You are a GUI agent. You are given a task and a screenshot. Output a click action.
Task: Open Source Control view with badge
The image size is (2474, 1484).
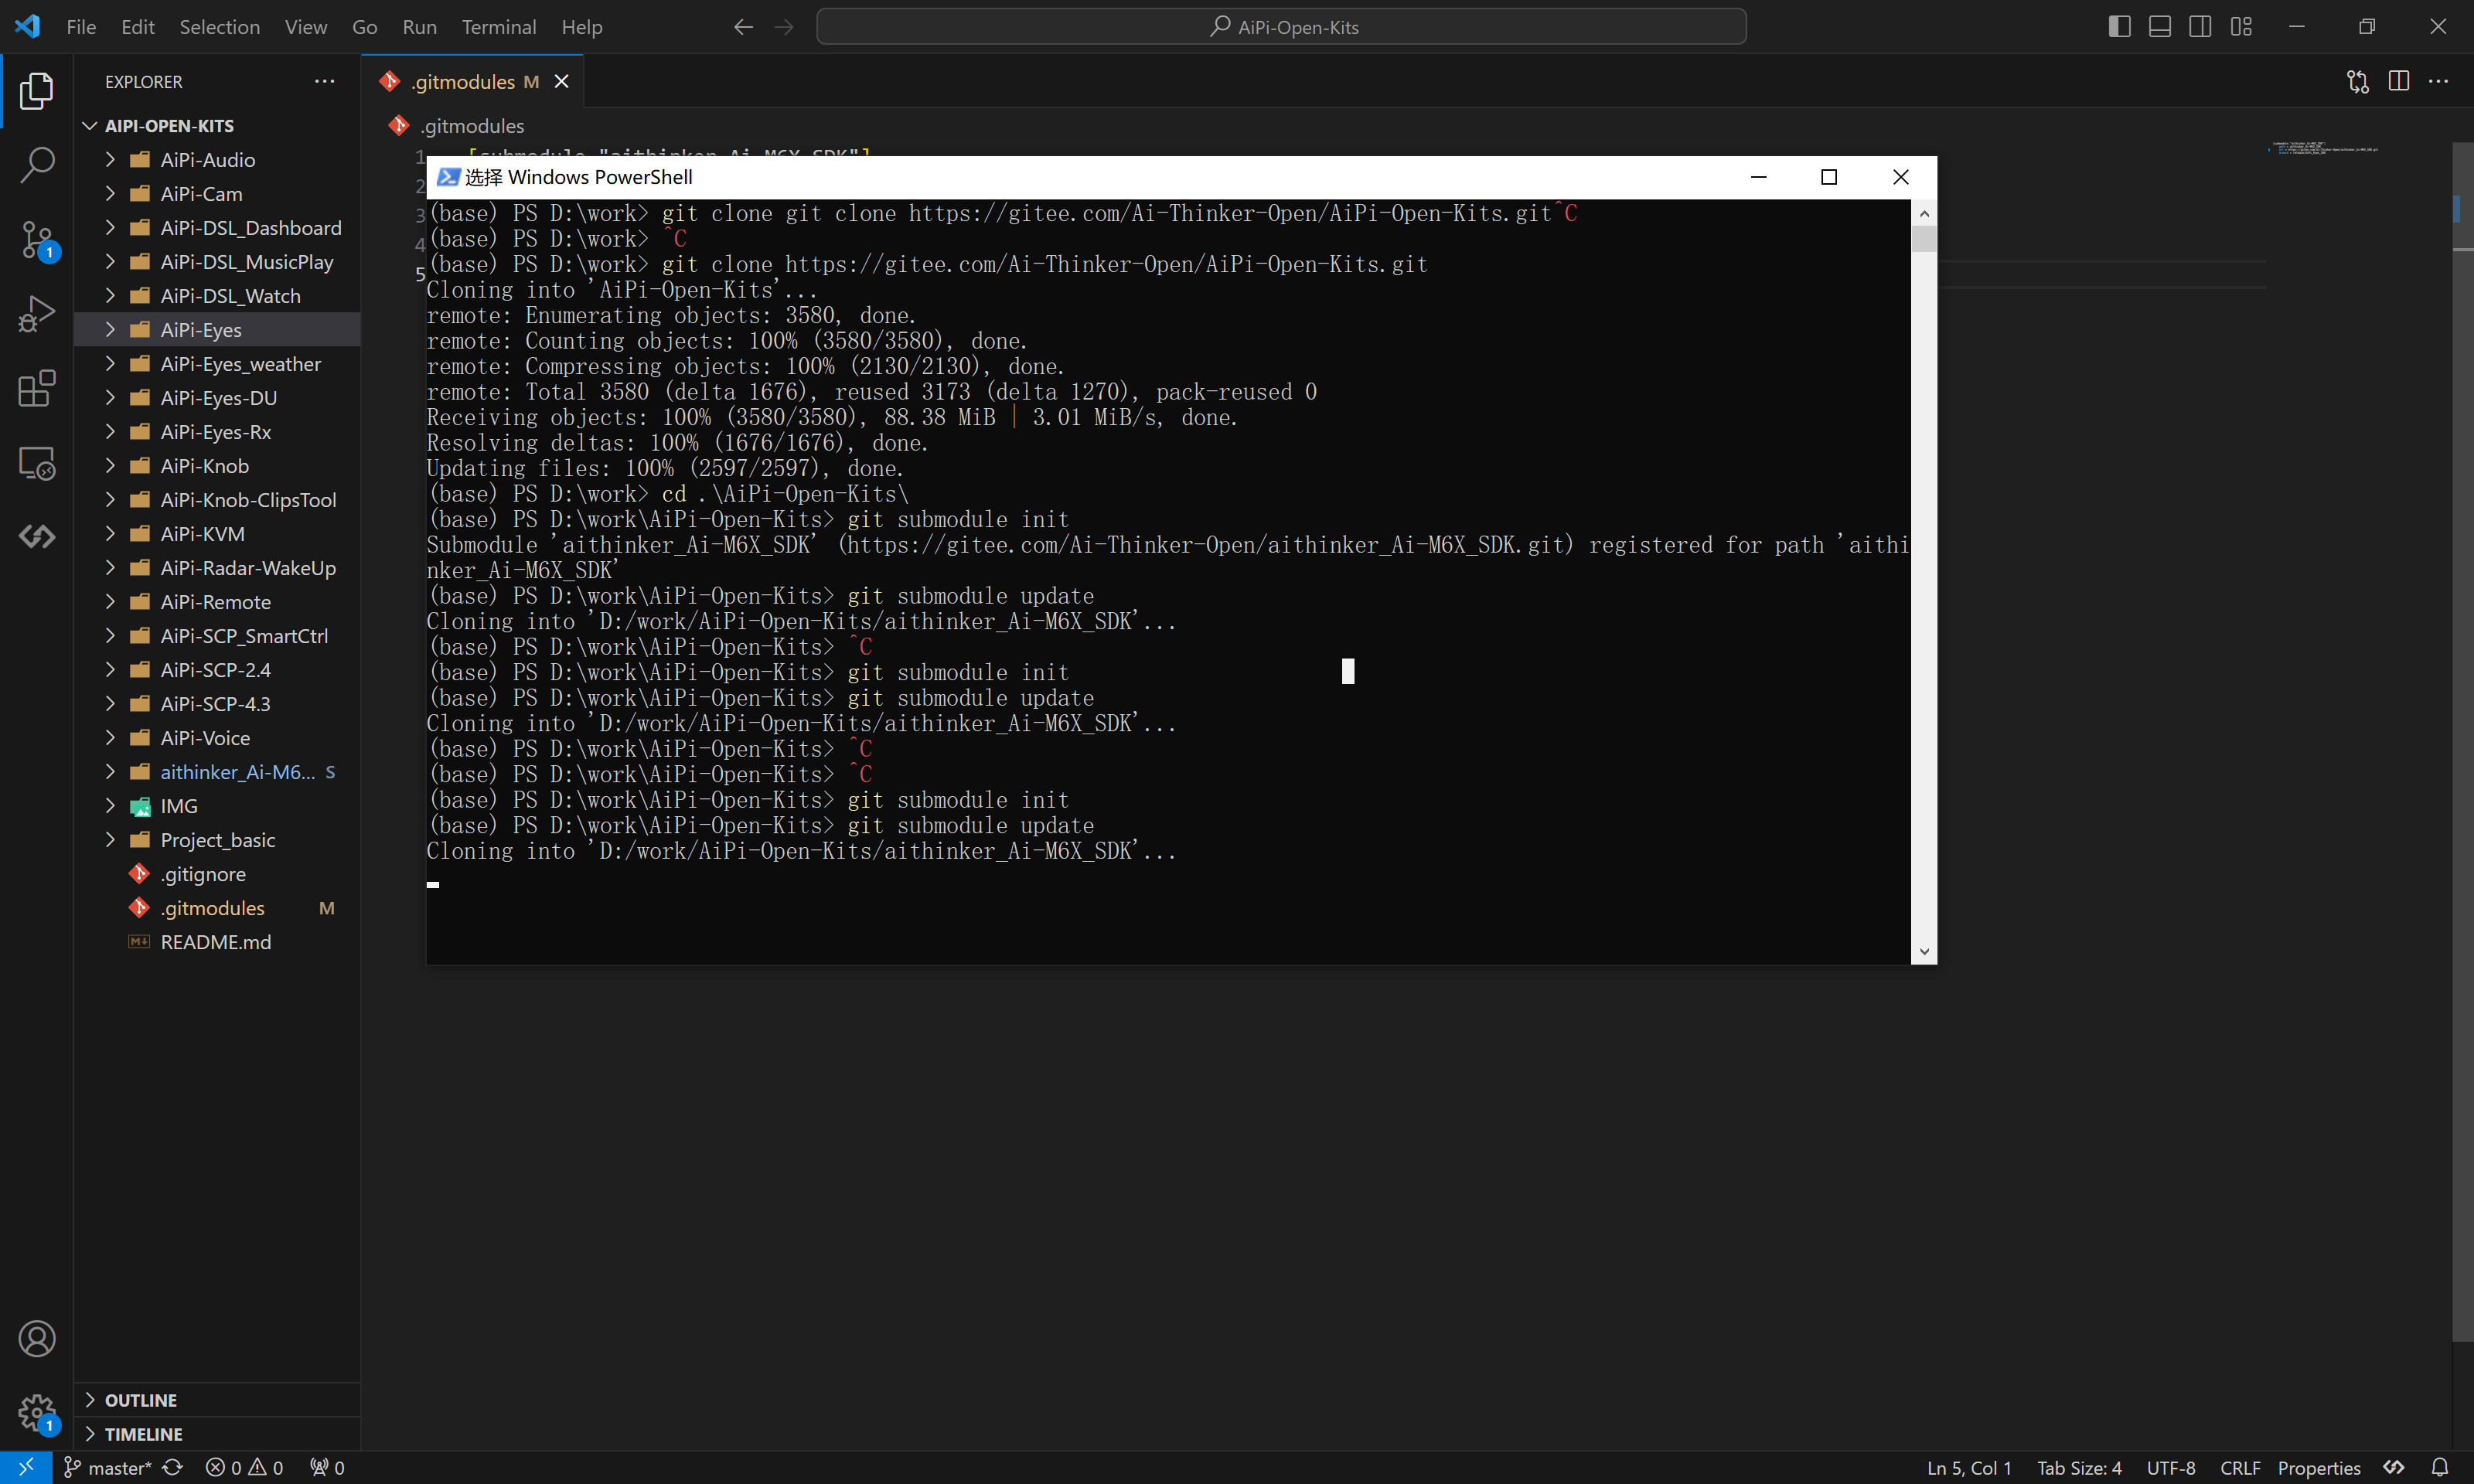click(x=37, y=240)
